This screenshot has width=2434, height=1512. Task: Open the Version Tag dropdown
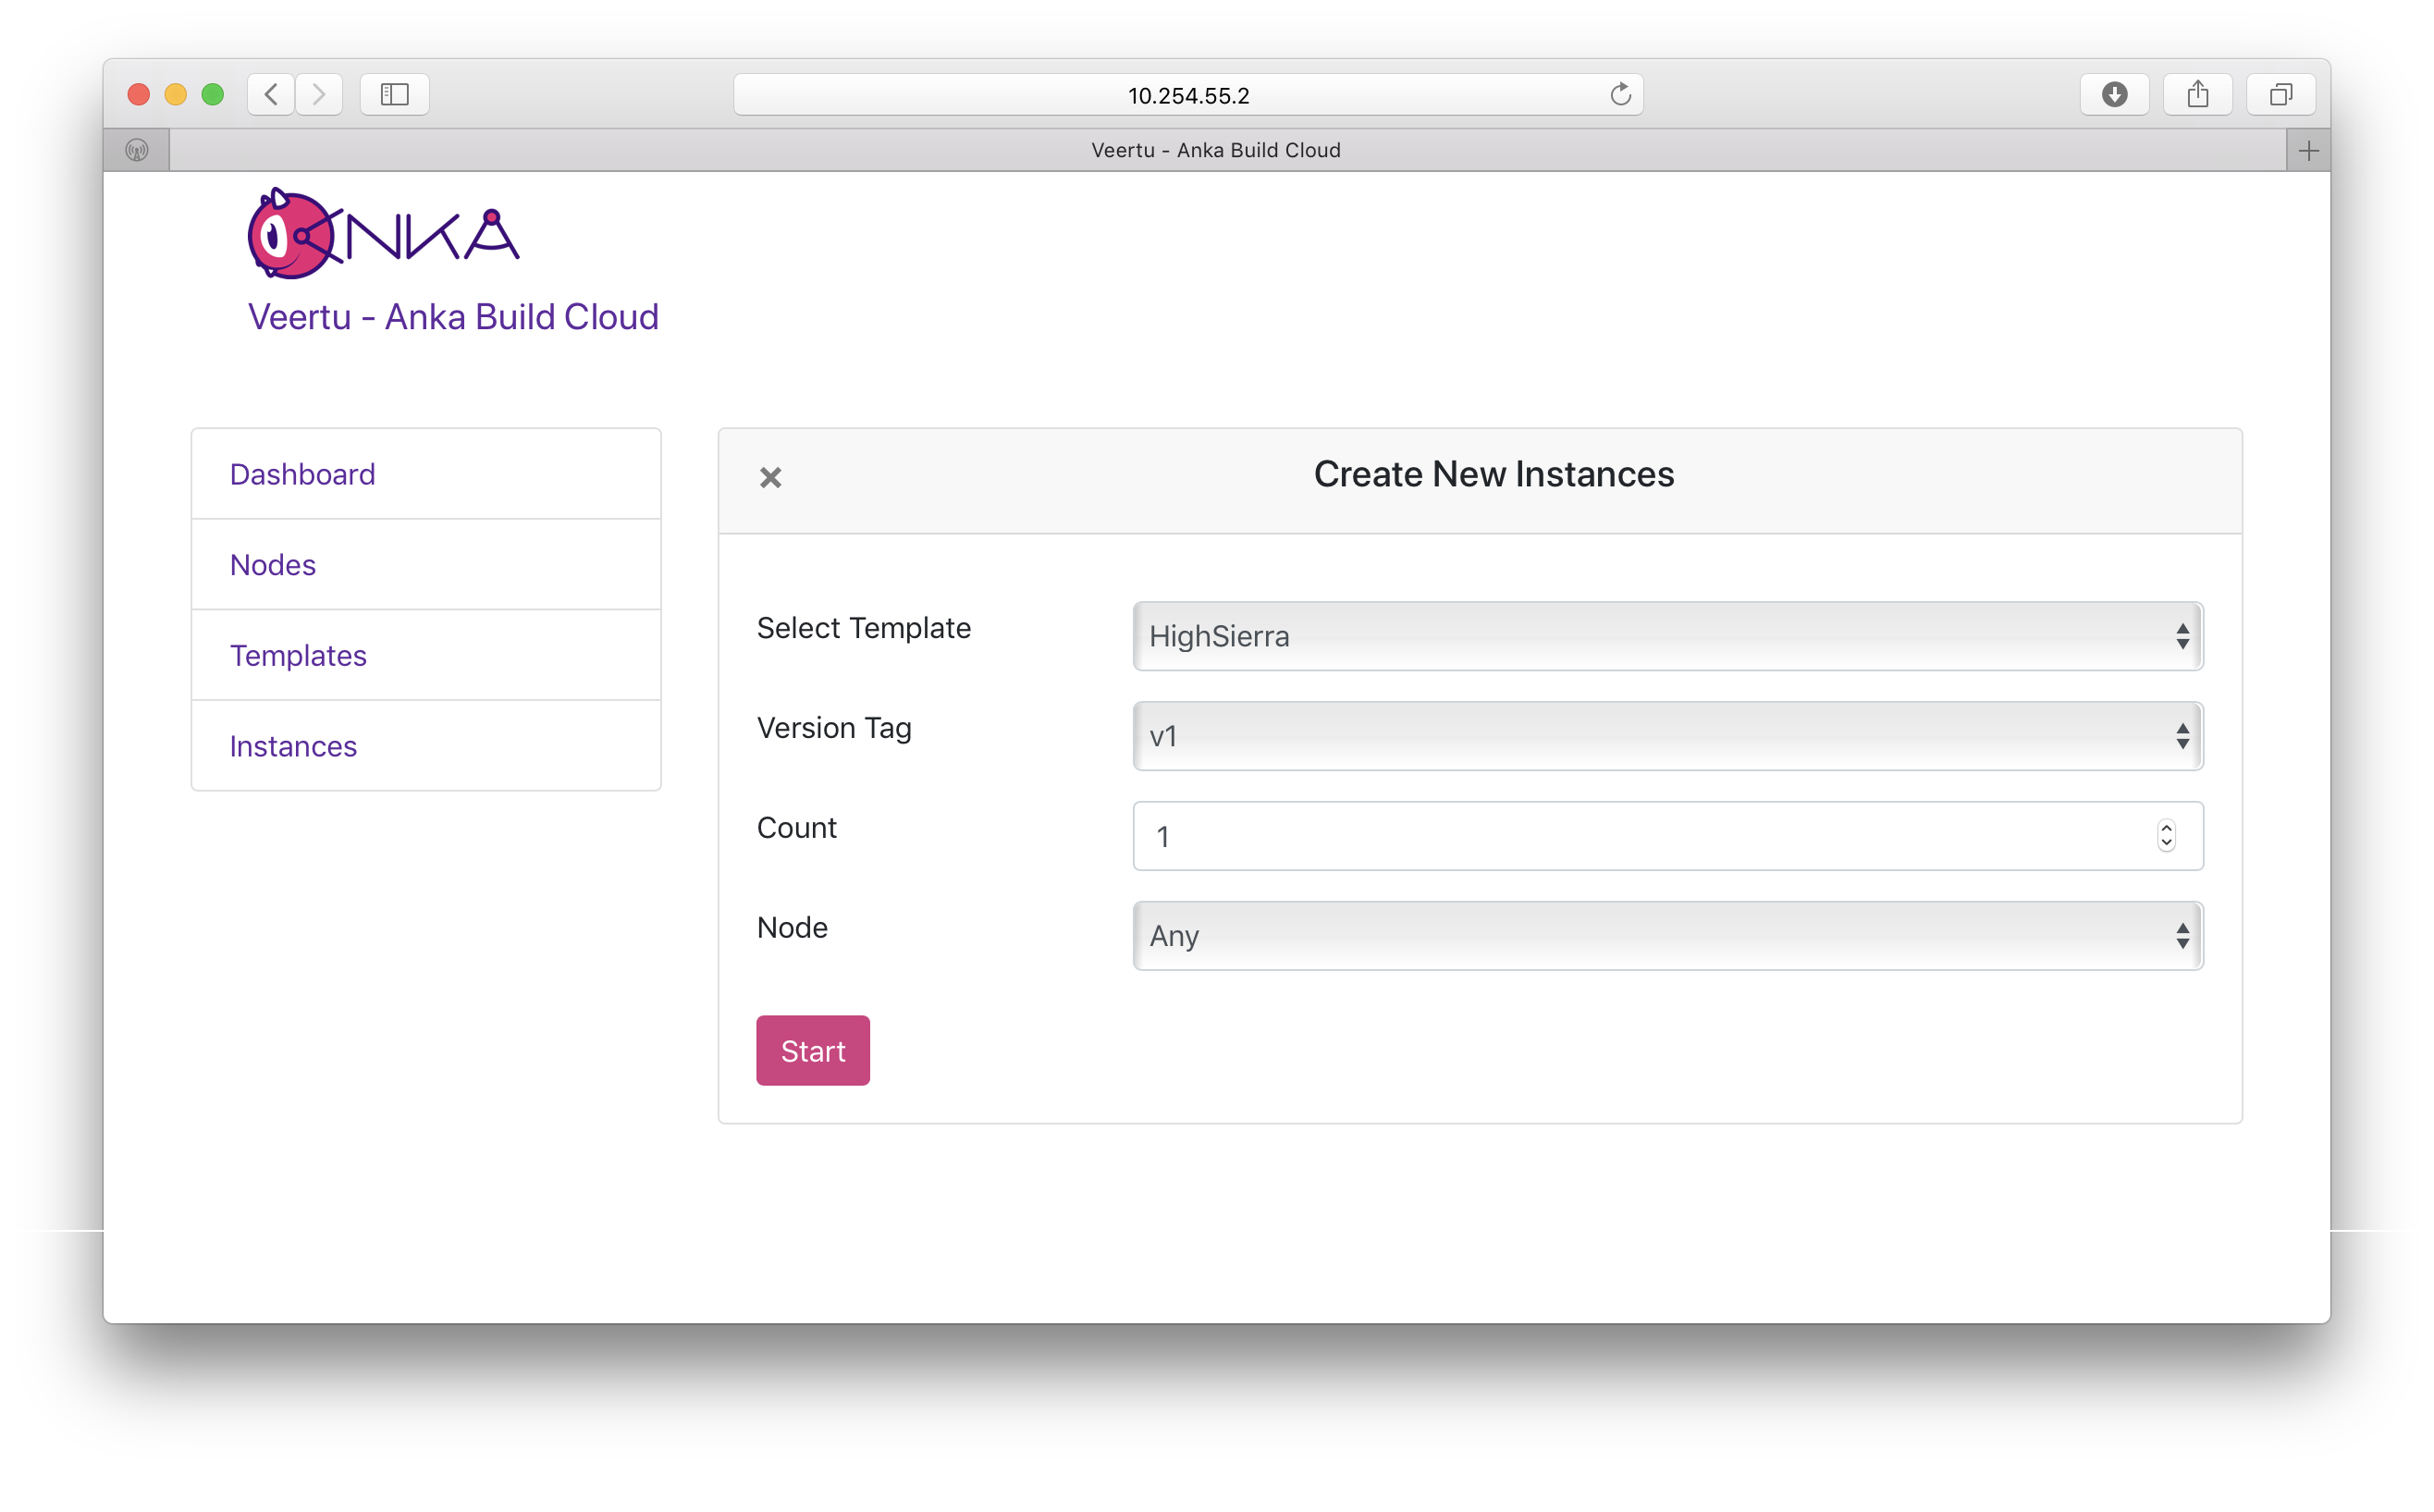(1667, 736)
